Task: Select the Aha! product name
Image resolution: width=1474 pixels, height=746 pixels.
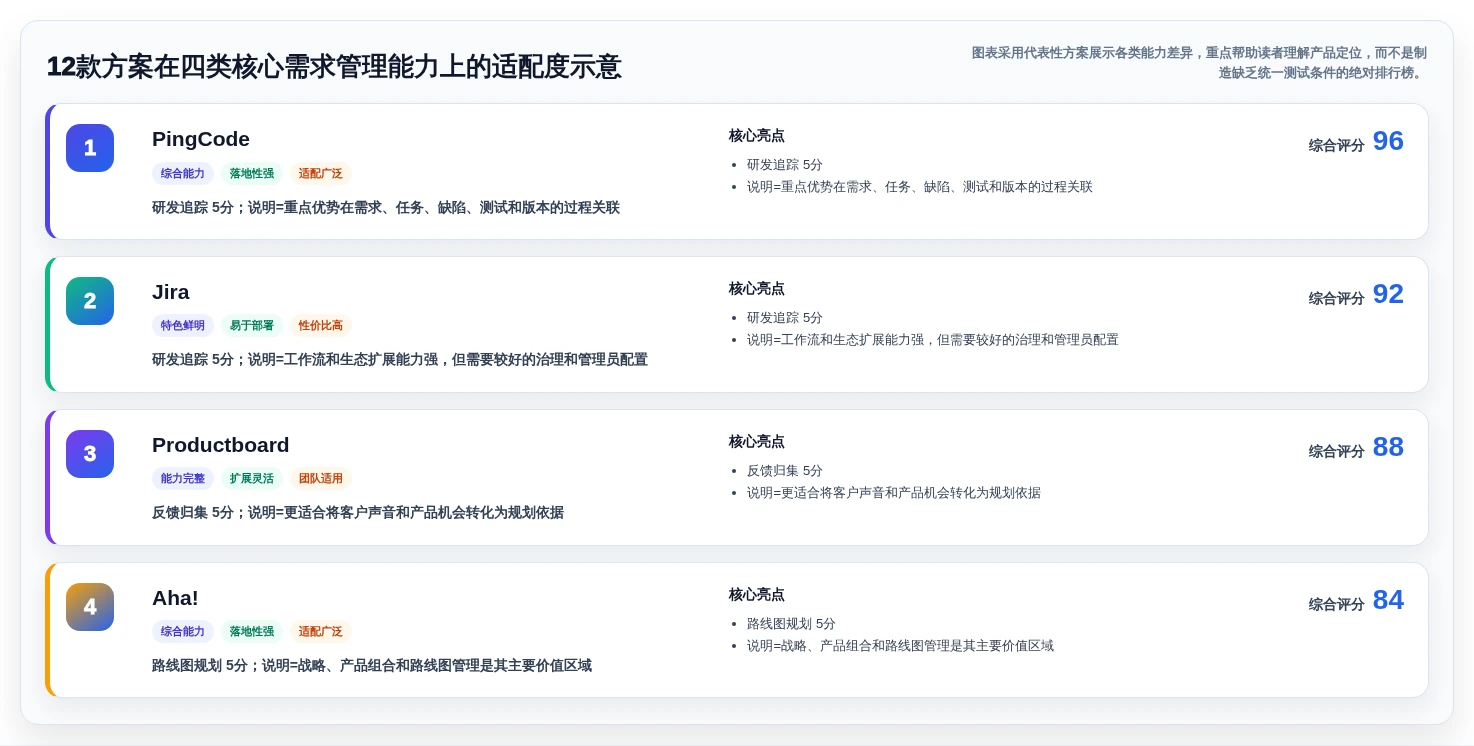Action: point(175,598)
